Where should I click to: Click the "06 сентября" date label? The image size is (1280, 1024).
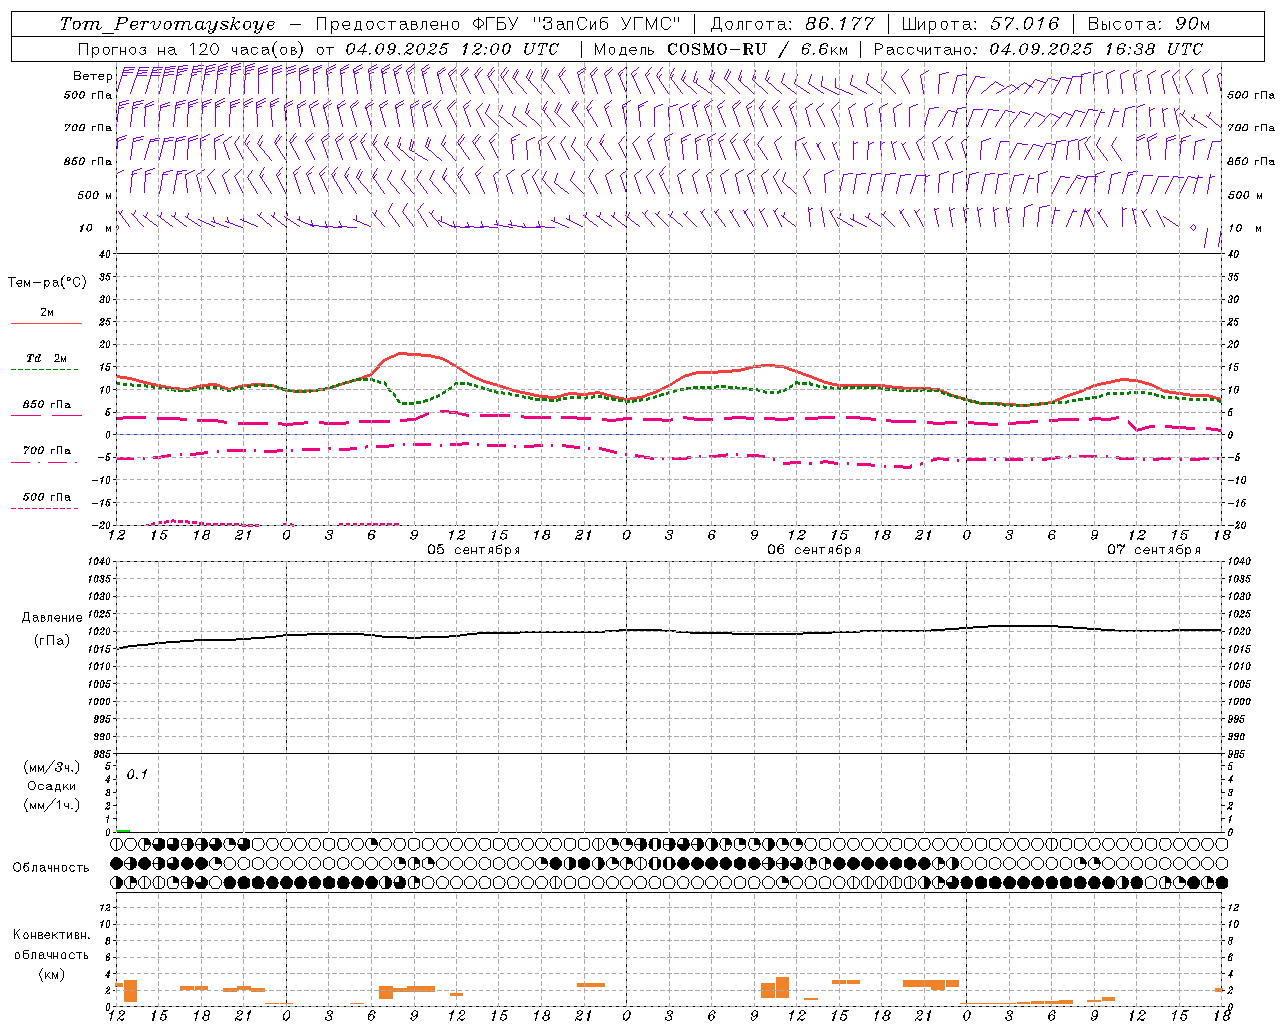point(814,550)
